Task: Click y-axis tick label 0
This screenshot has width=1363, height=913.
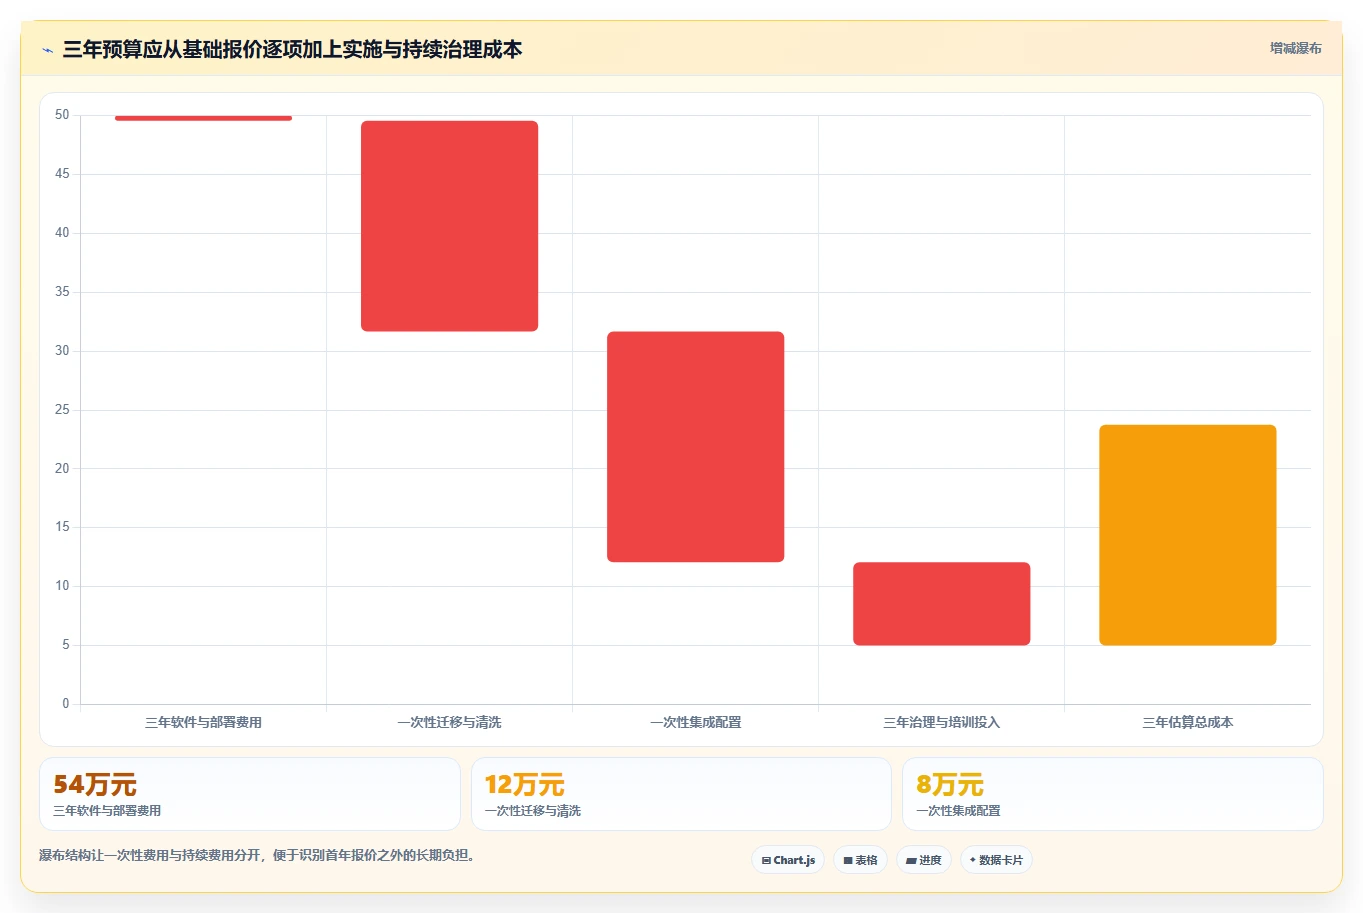Action: point(66,704)
